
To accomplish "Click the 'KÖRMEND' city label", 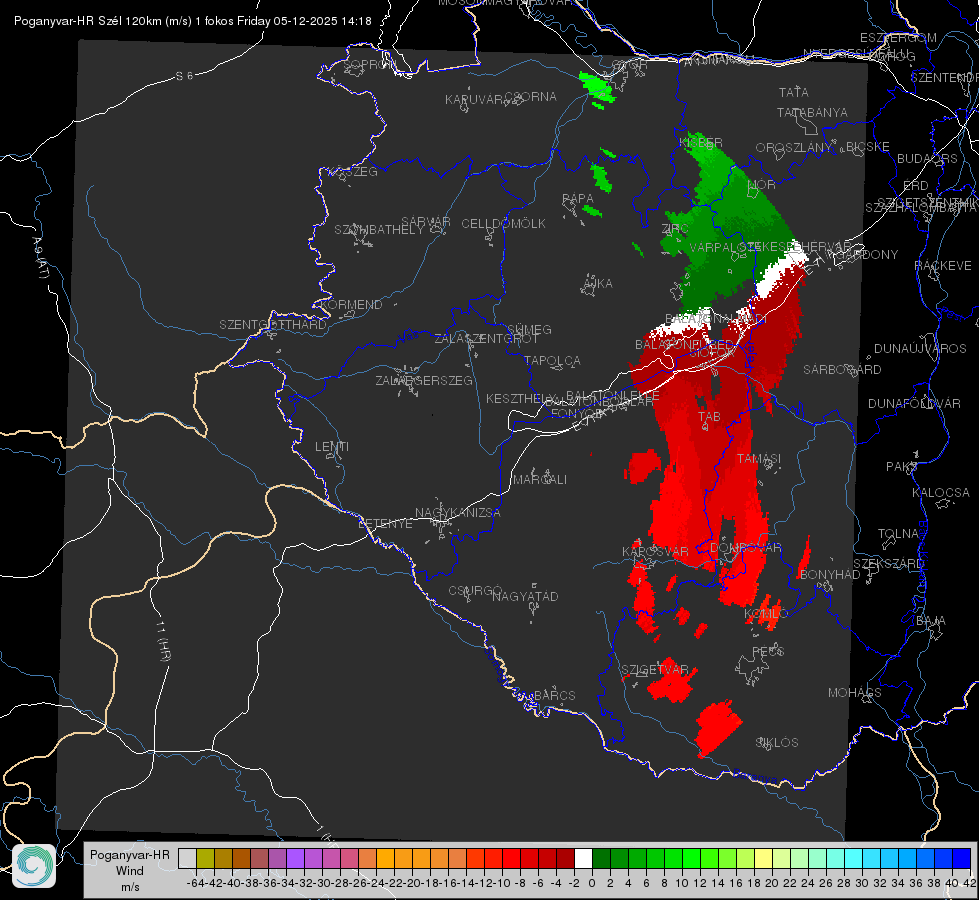I will tap(352, 305).
